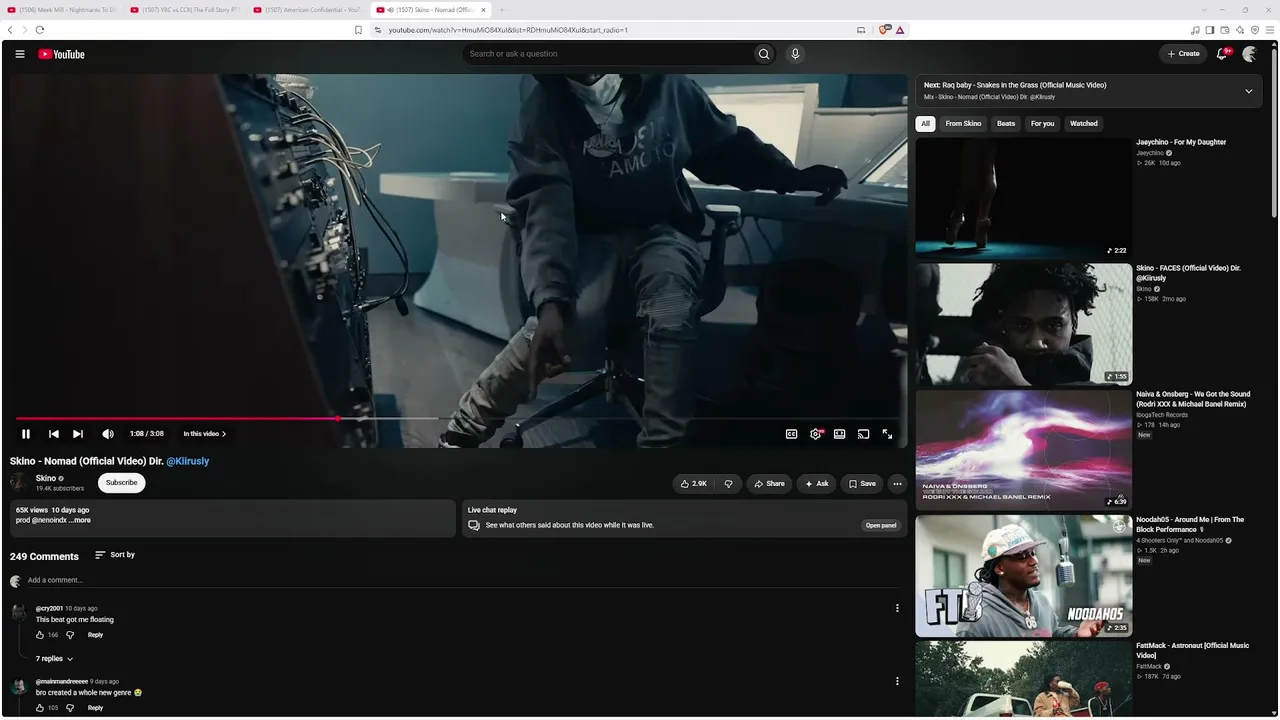Like the Skino Nomad video
This screenshot has width=1280, height=720.
tap(693, 484)
